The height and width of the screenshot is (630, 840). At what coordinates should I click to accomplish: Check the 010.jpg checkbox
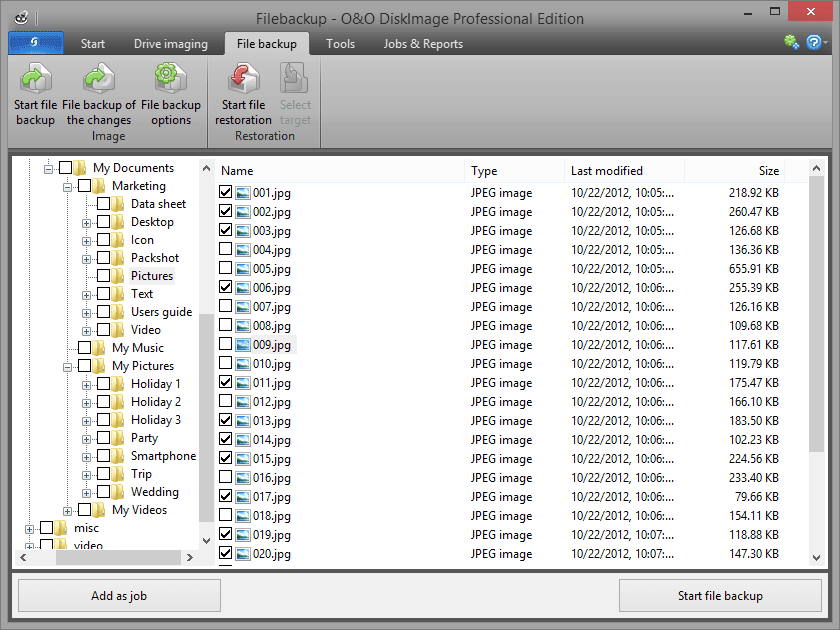click(x=226, y=363)
